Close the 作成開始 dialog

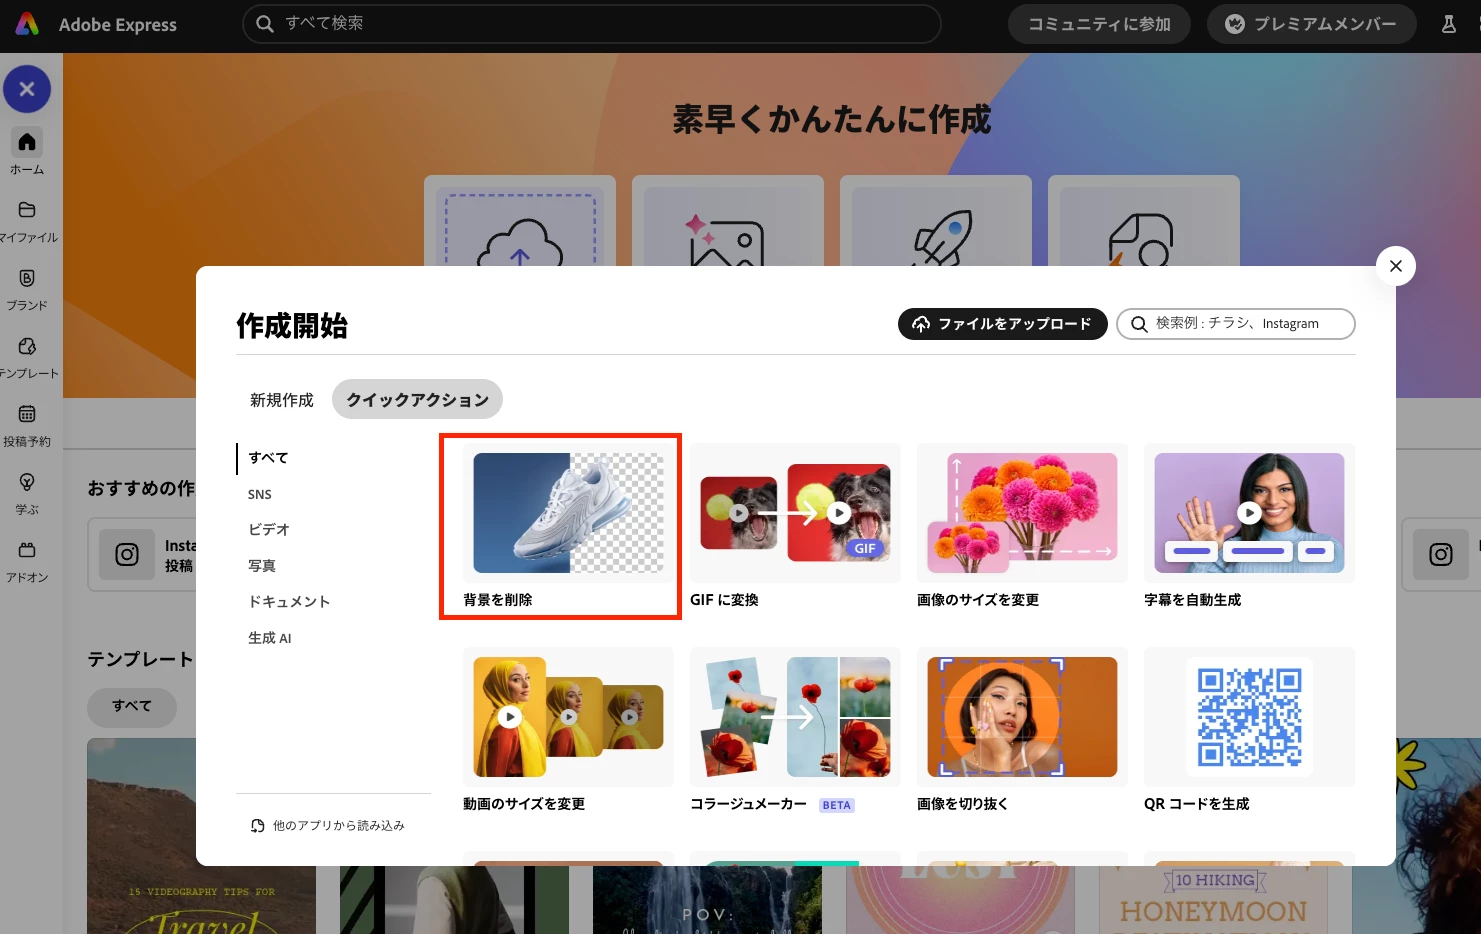click(x=1396, y=266)
